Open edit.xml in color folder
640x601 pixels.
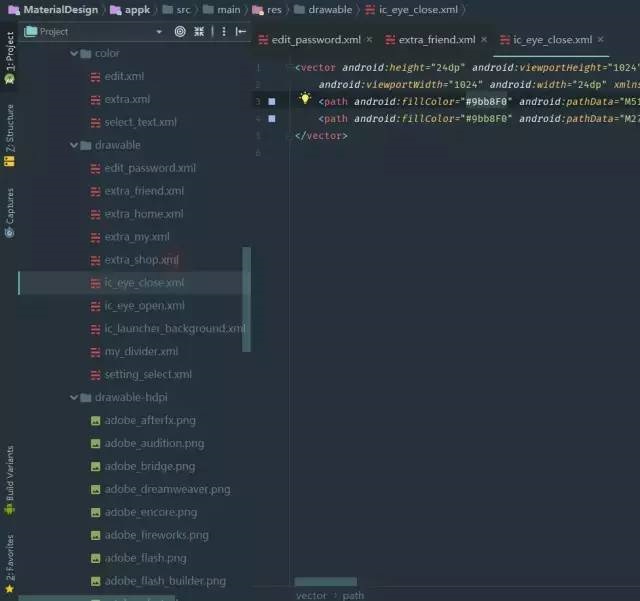point(124,76)
